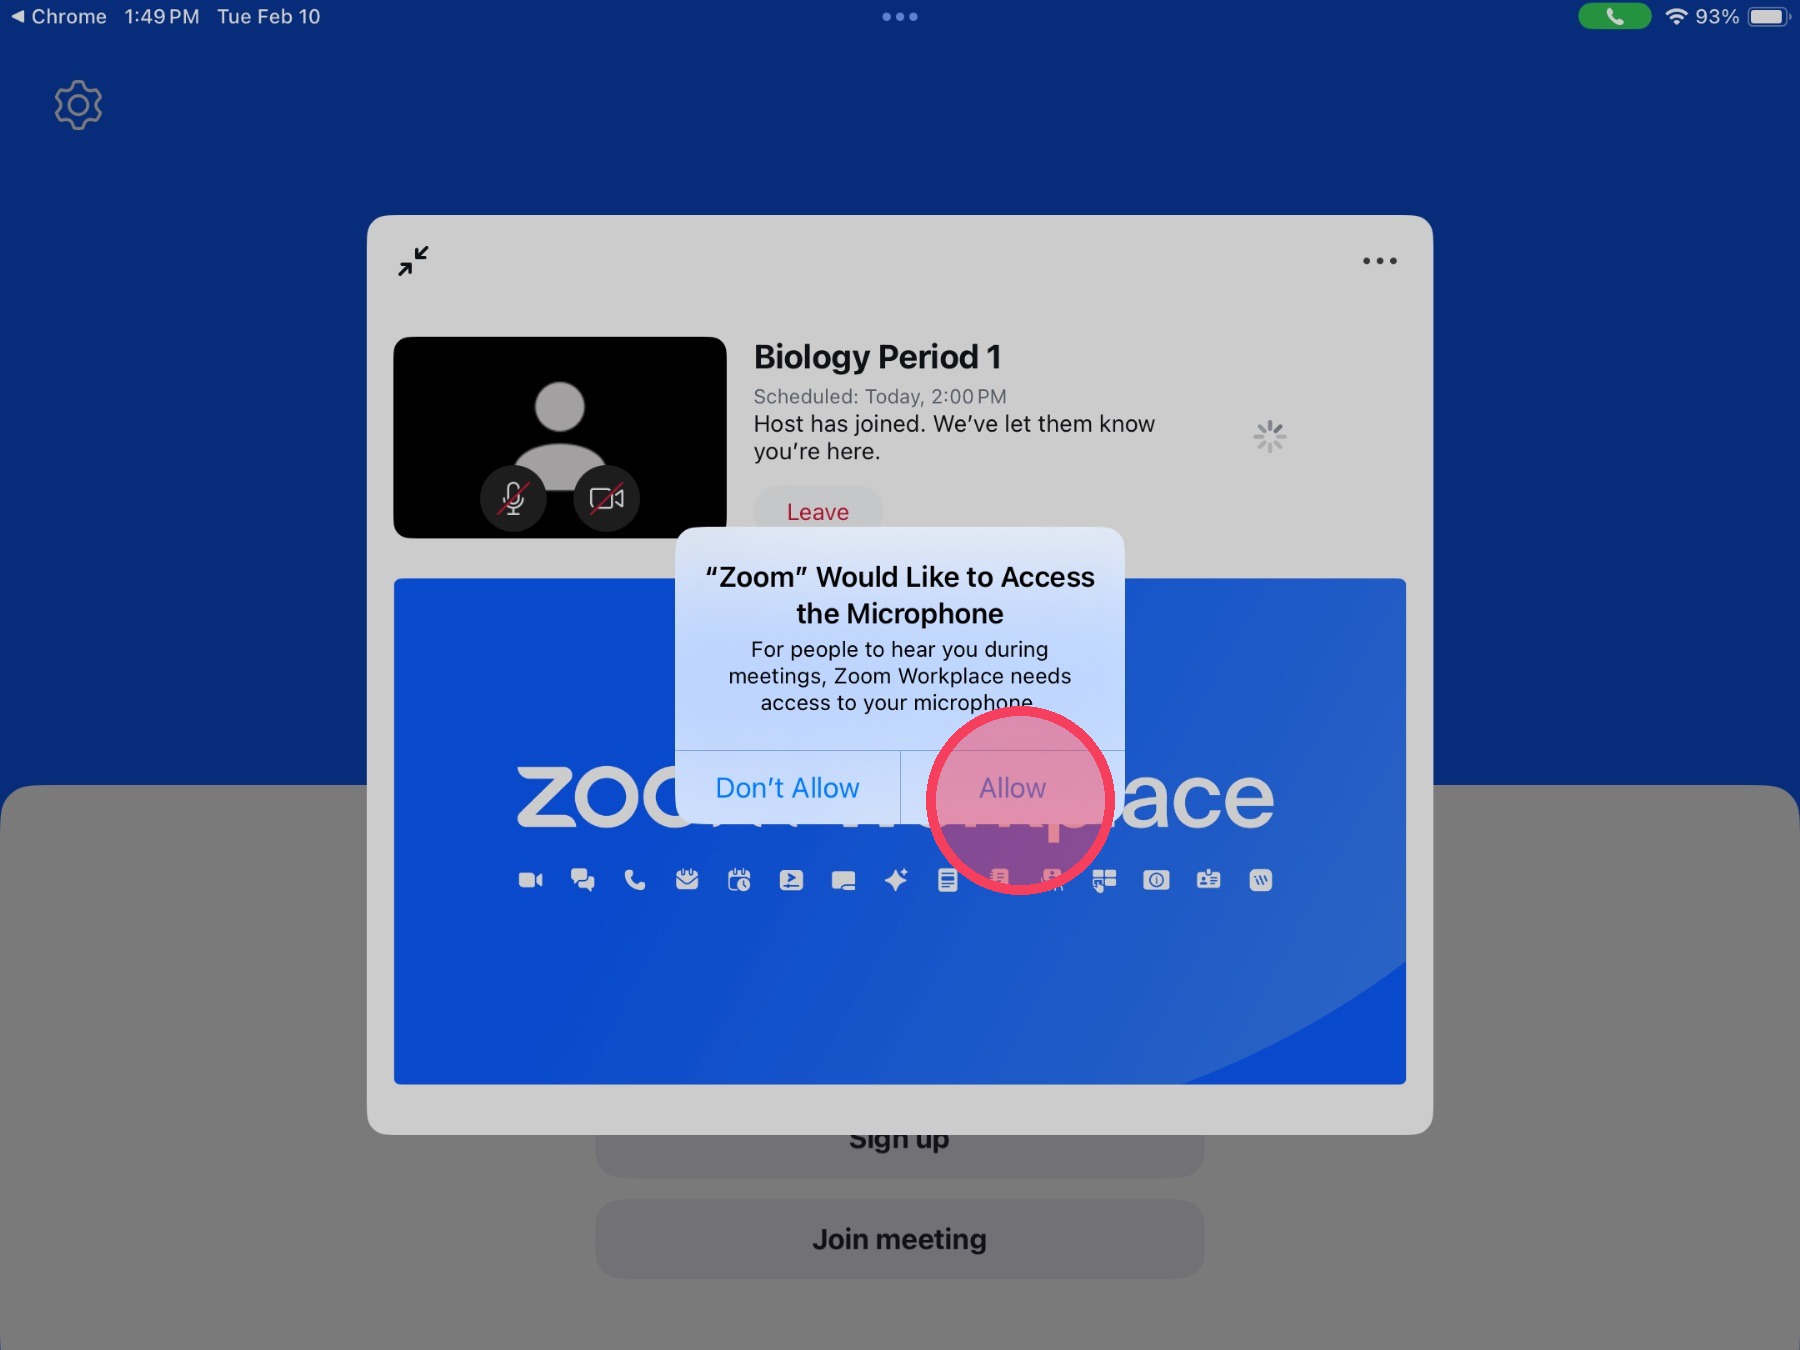The image size is (1800, 1350).
Task: Tap the self-view video preview thumbnail
Action: point(560,437)
